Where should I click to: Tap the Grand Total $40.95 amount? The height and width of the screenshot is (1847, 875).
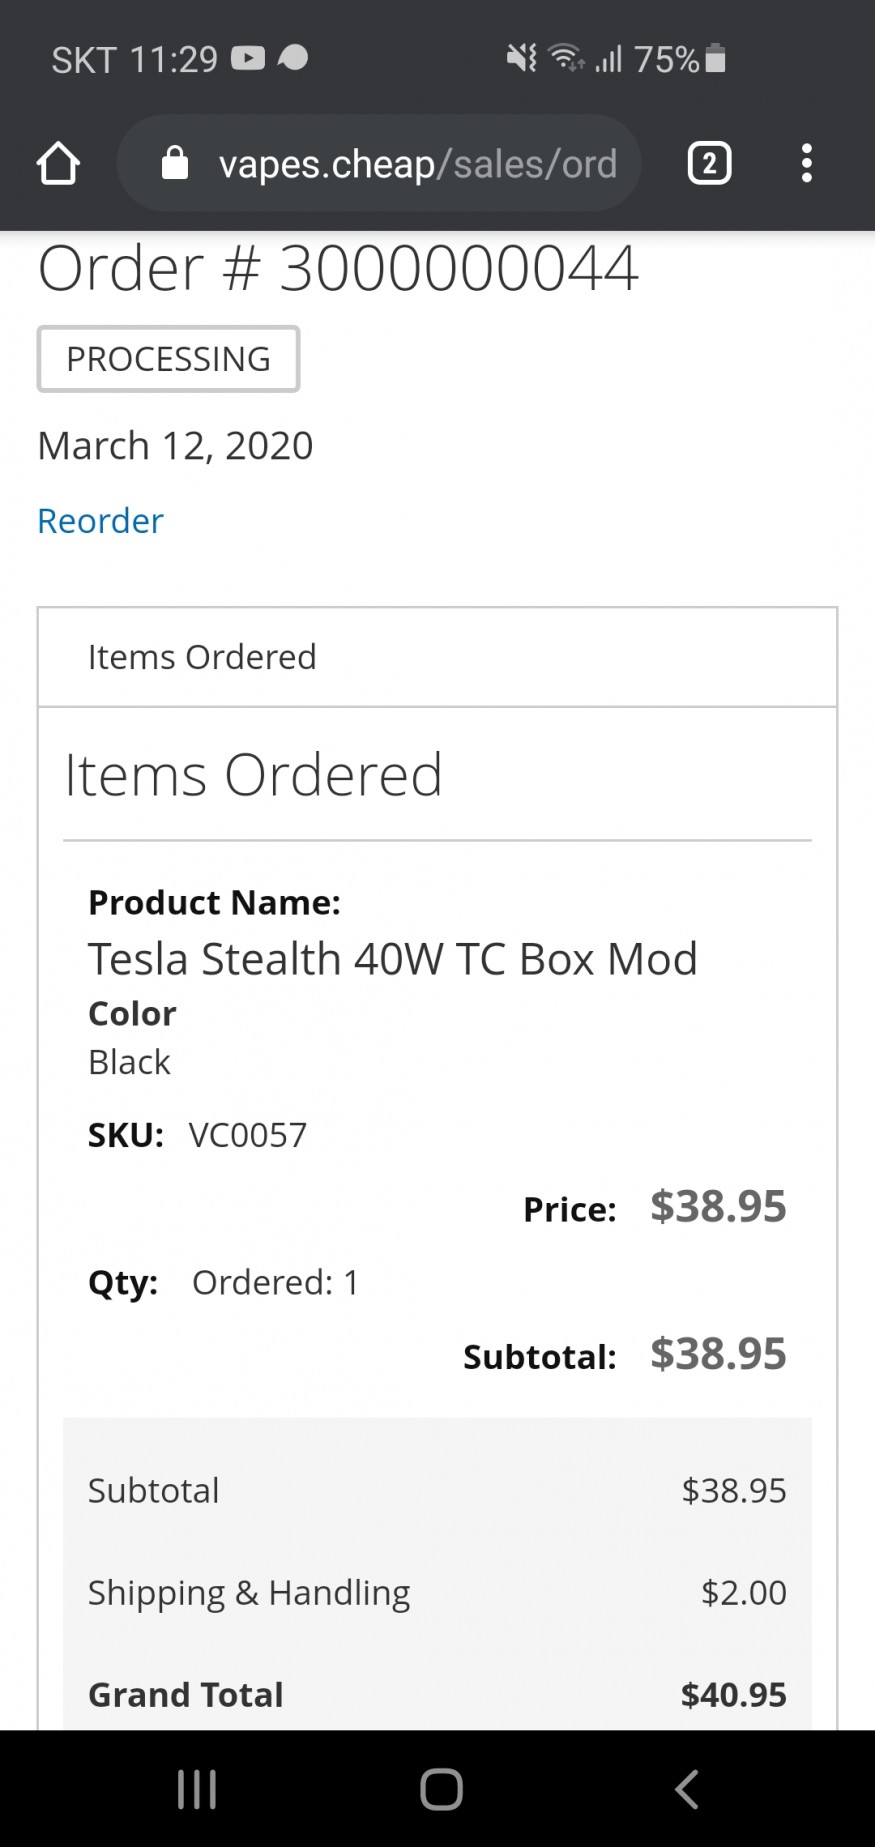tap(734, 1694)
